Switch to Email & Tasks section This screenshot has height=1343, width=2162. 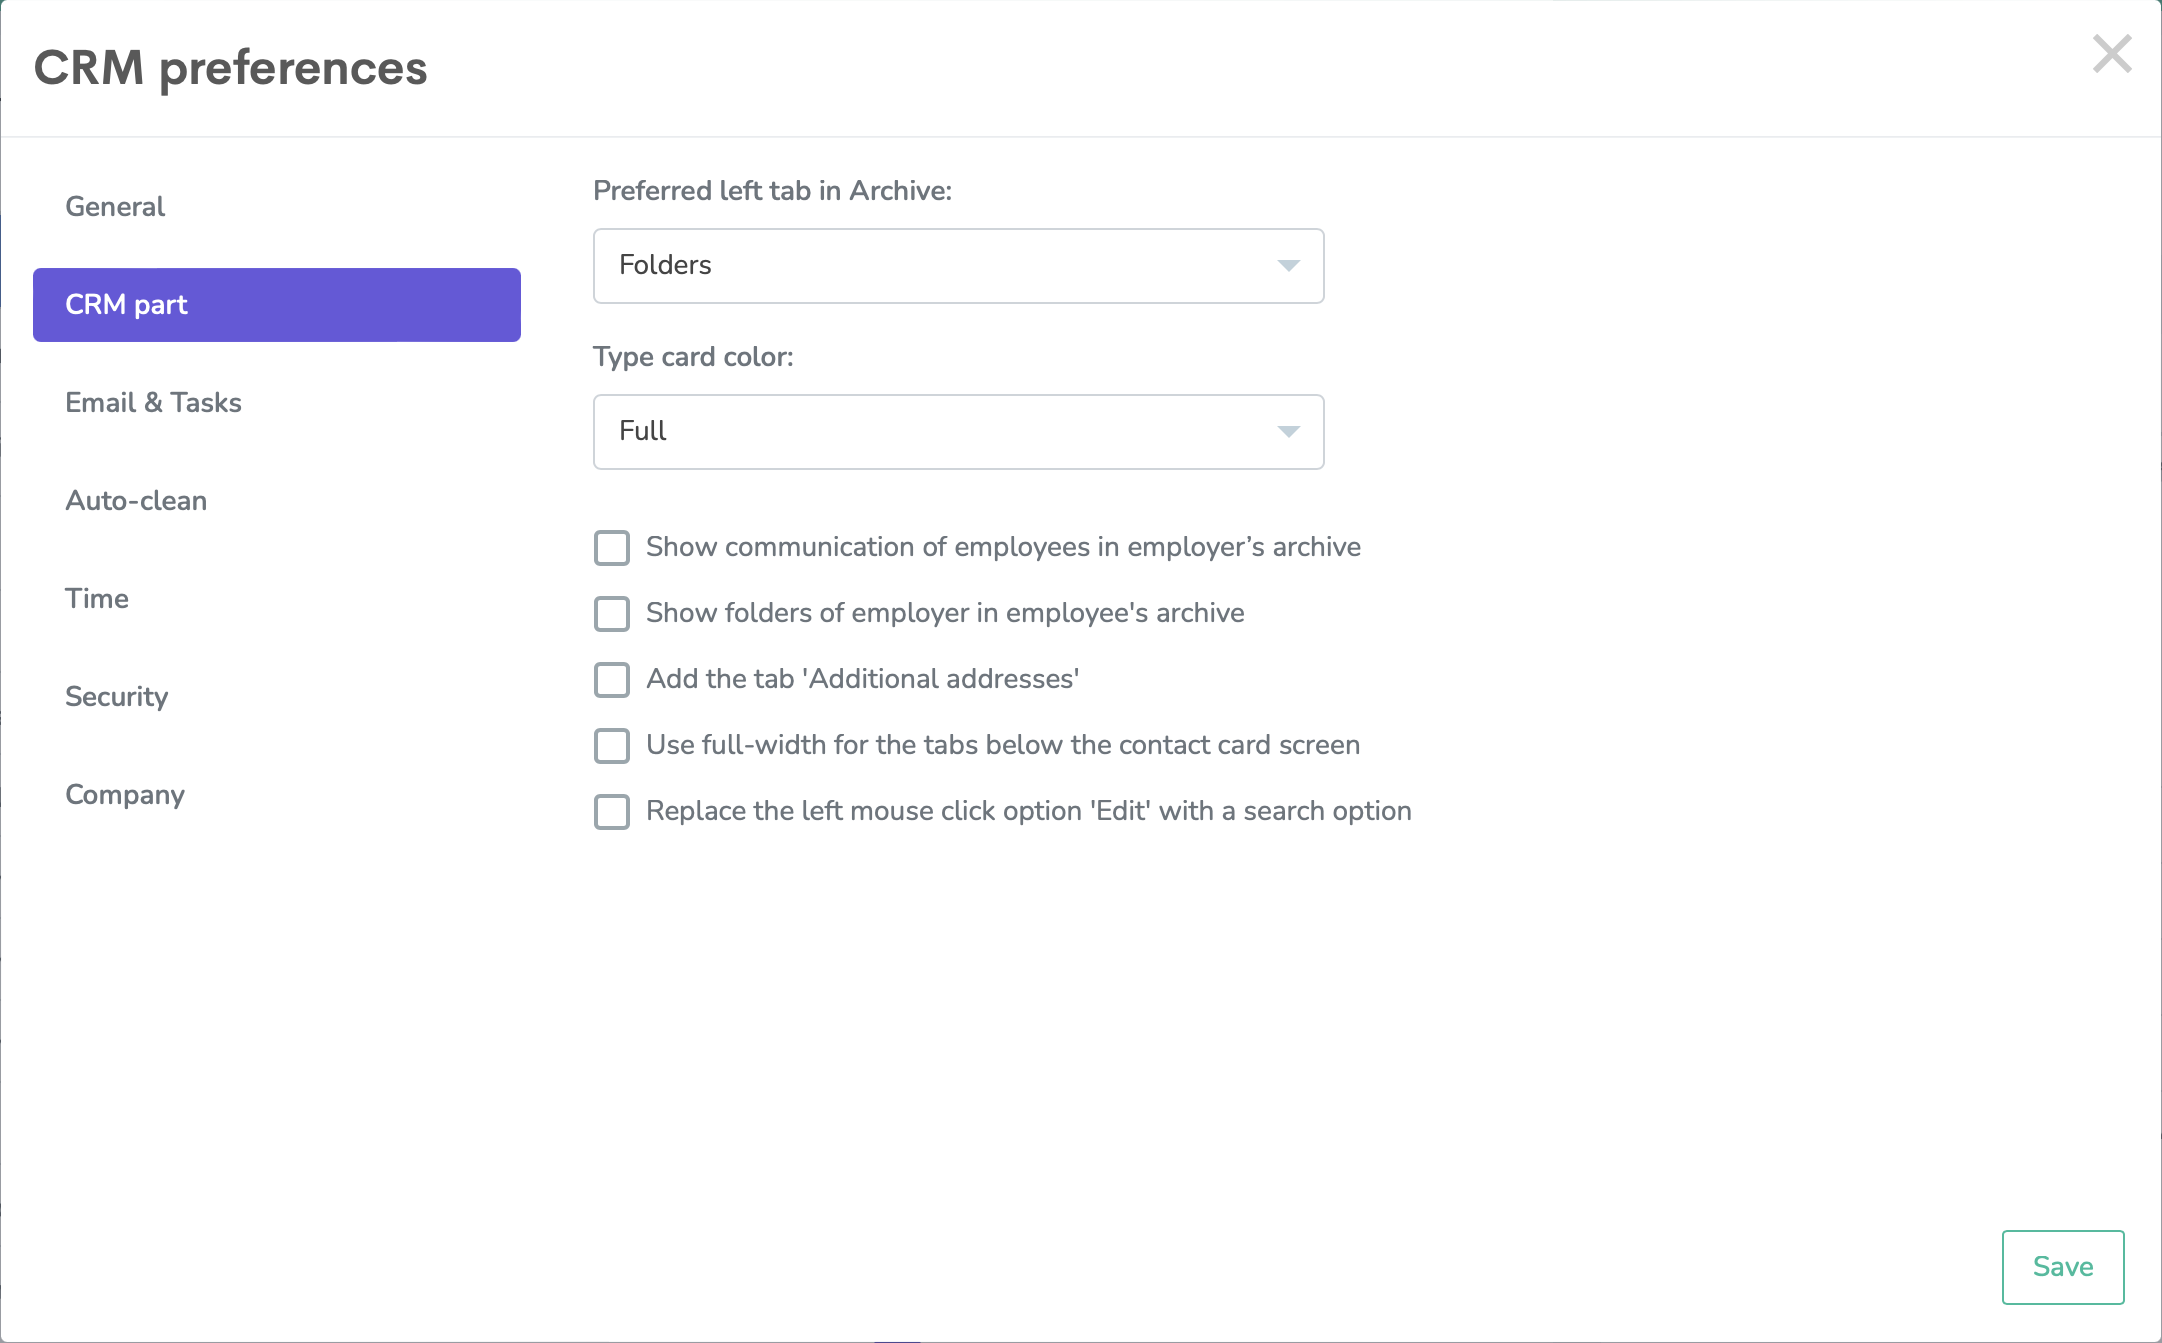click(x=153, y=403)
